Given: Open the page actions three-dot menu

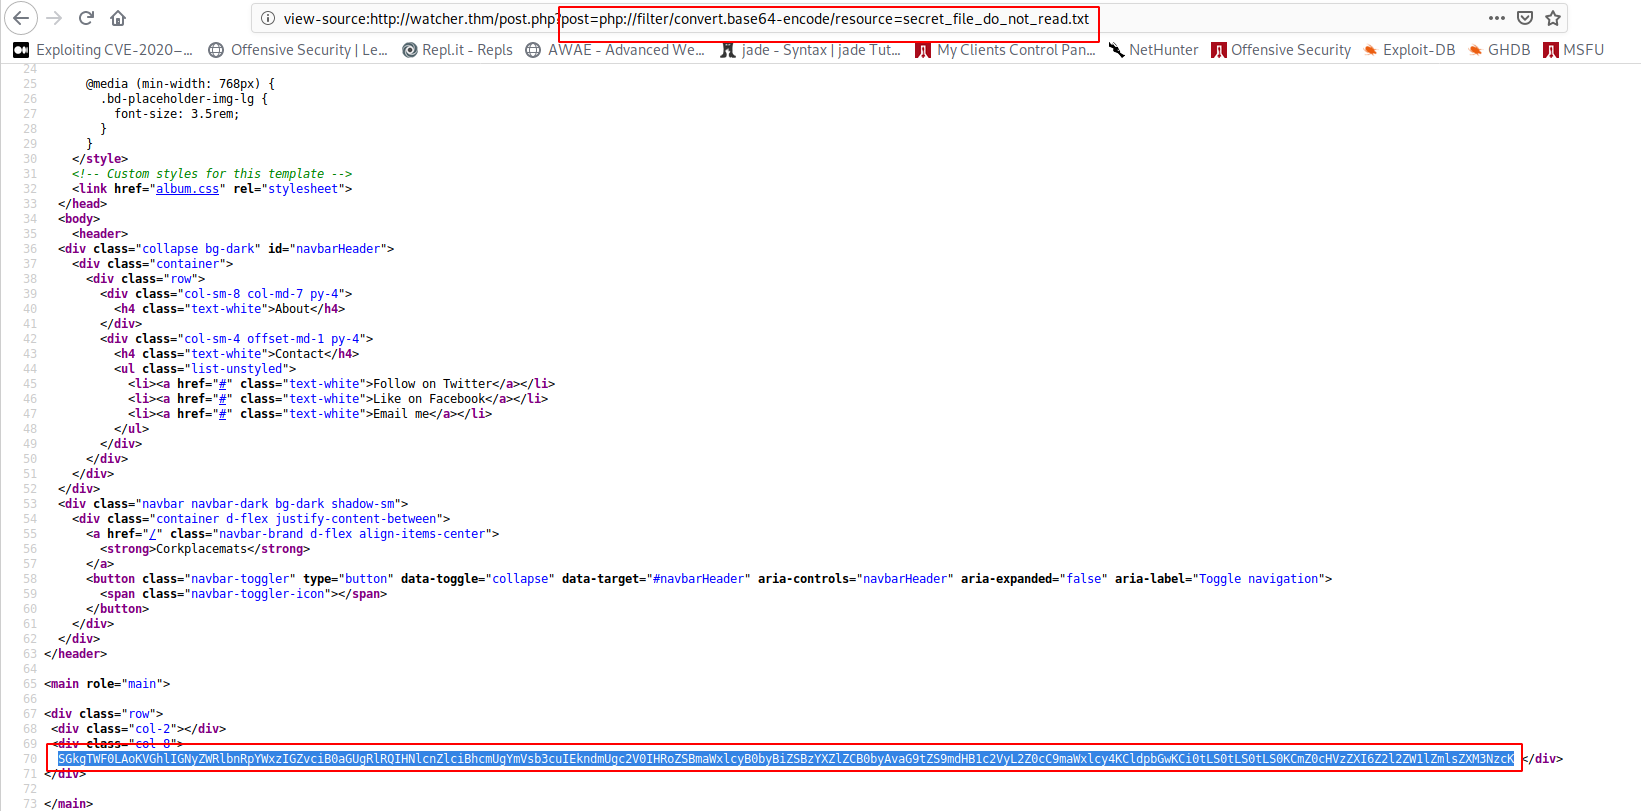Looking at the screenshot, I should (1496, 18).
